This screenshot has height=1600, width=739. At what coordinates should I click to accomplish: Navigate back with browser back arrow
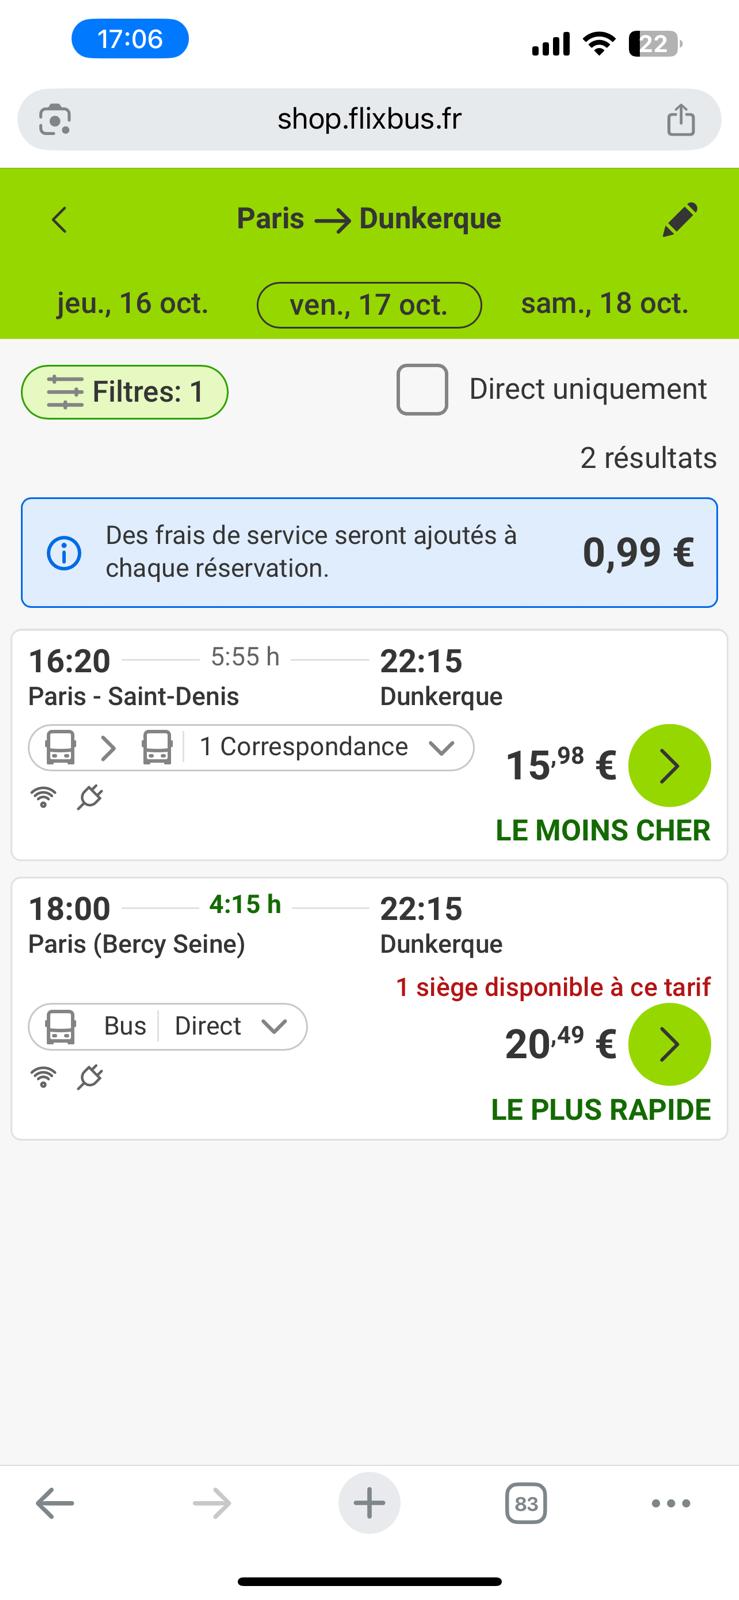coord(55,1503)
